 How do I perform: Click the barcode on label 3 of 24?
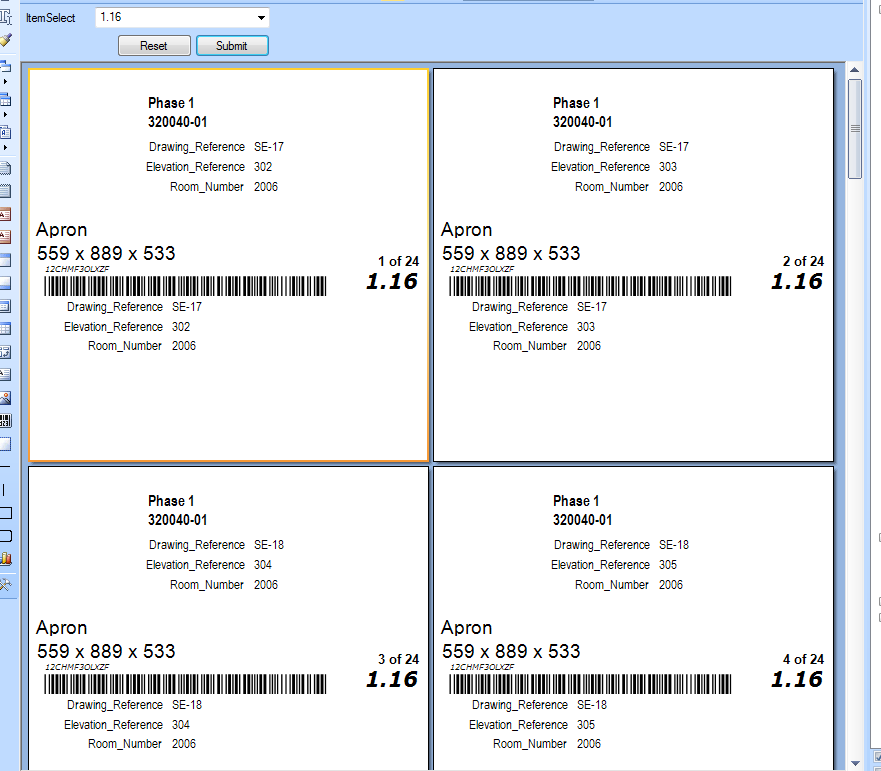[x=185, y=684]
